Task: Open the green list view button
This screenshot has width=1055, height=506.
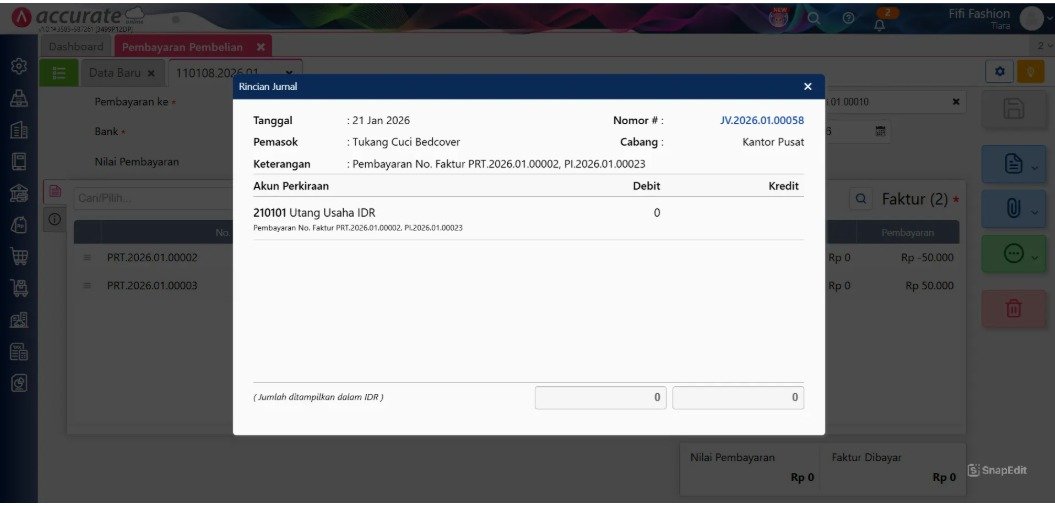Action: click(59, 73)
